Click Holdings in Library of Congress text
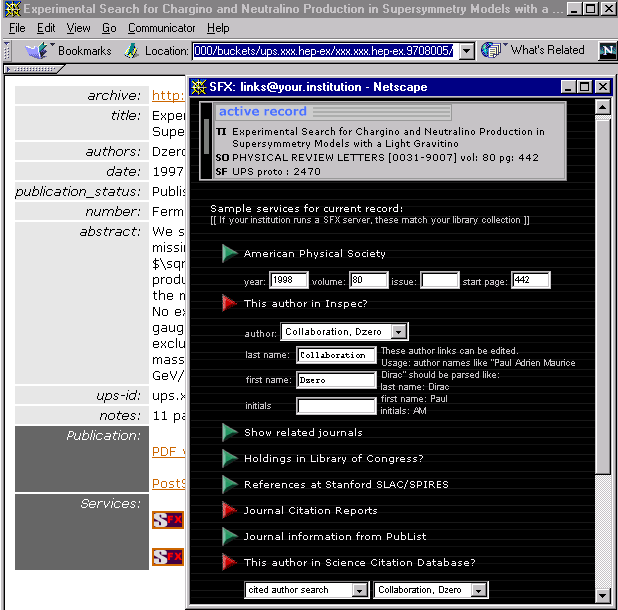Viewport: 618px width, 610px height. click(x=333, y=458)
